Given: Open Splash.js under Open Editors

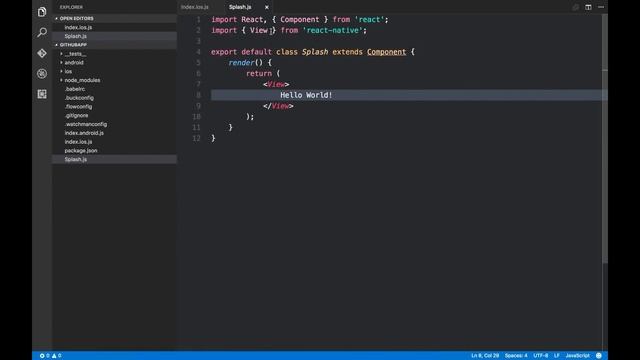Looking at the screenshot, I should point(76,36).
